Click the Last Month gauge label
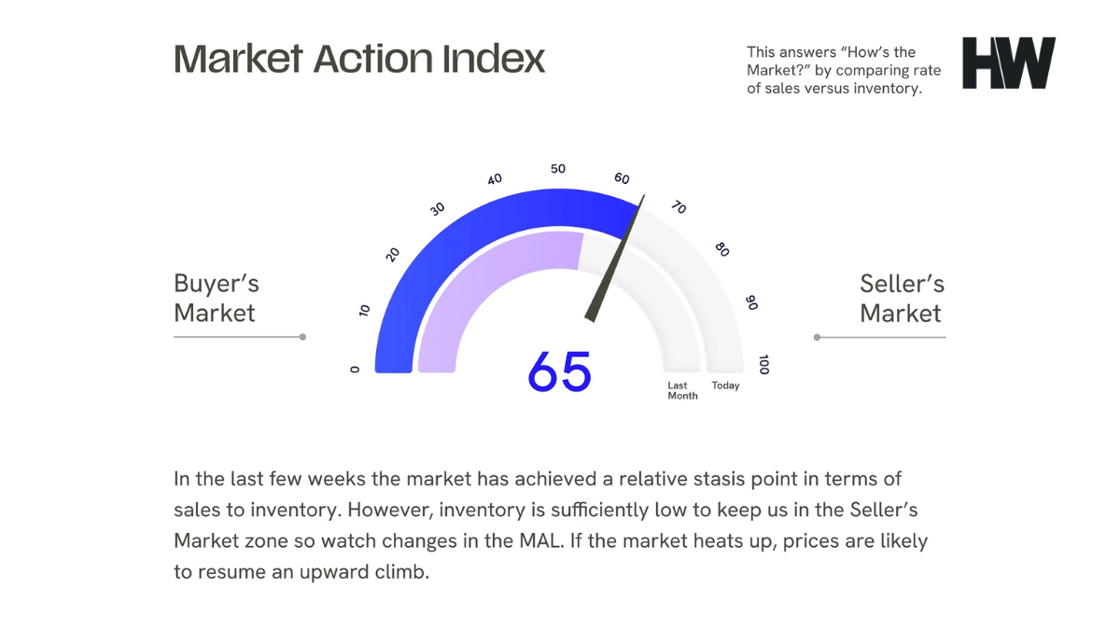This screenshot has width=1120, height=630. pyautogui.click(x=683, y=390)
